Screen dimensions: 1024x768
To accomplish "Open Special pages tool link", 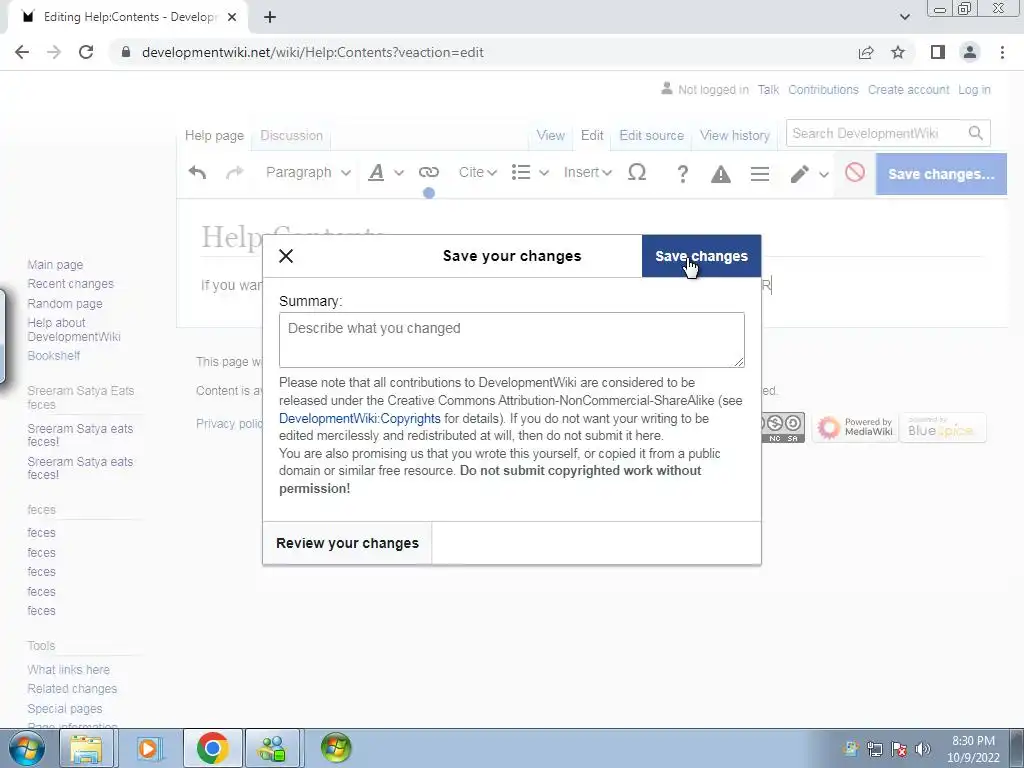I will [65, 709].
